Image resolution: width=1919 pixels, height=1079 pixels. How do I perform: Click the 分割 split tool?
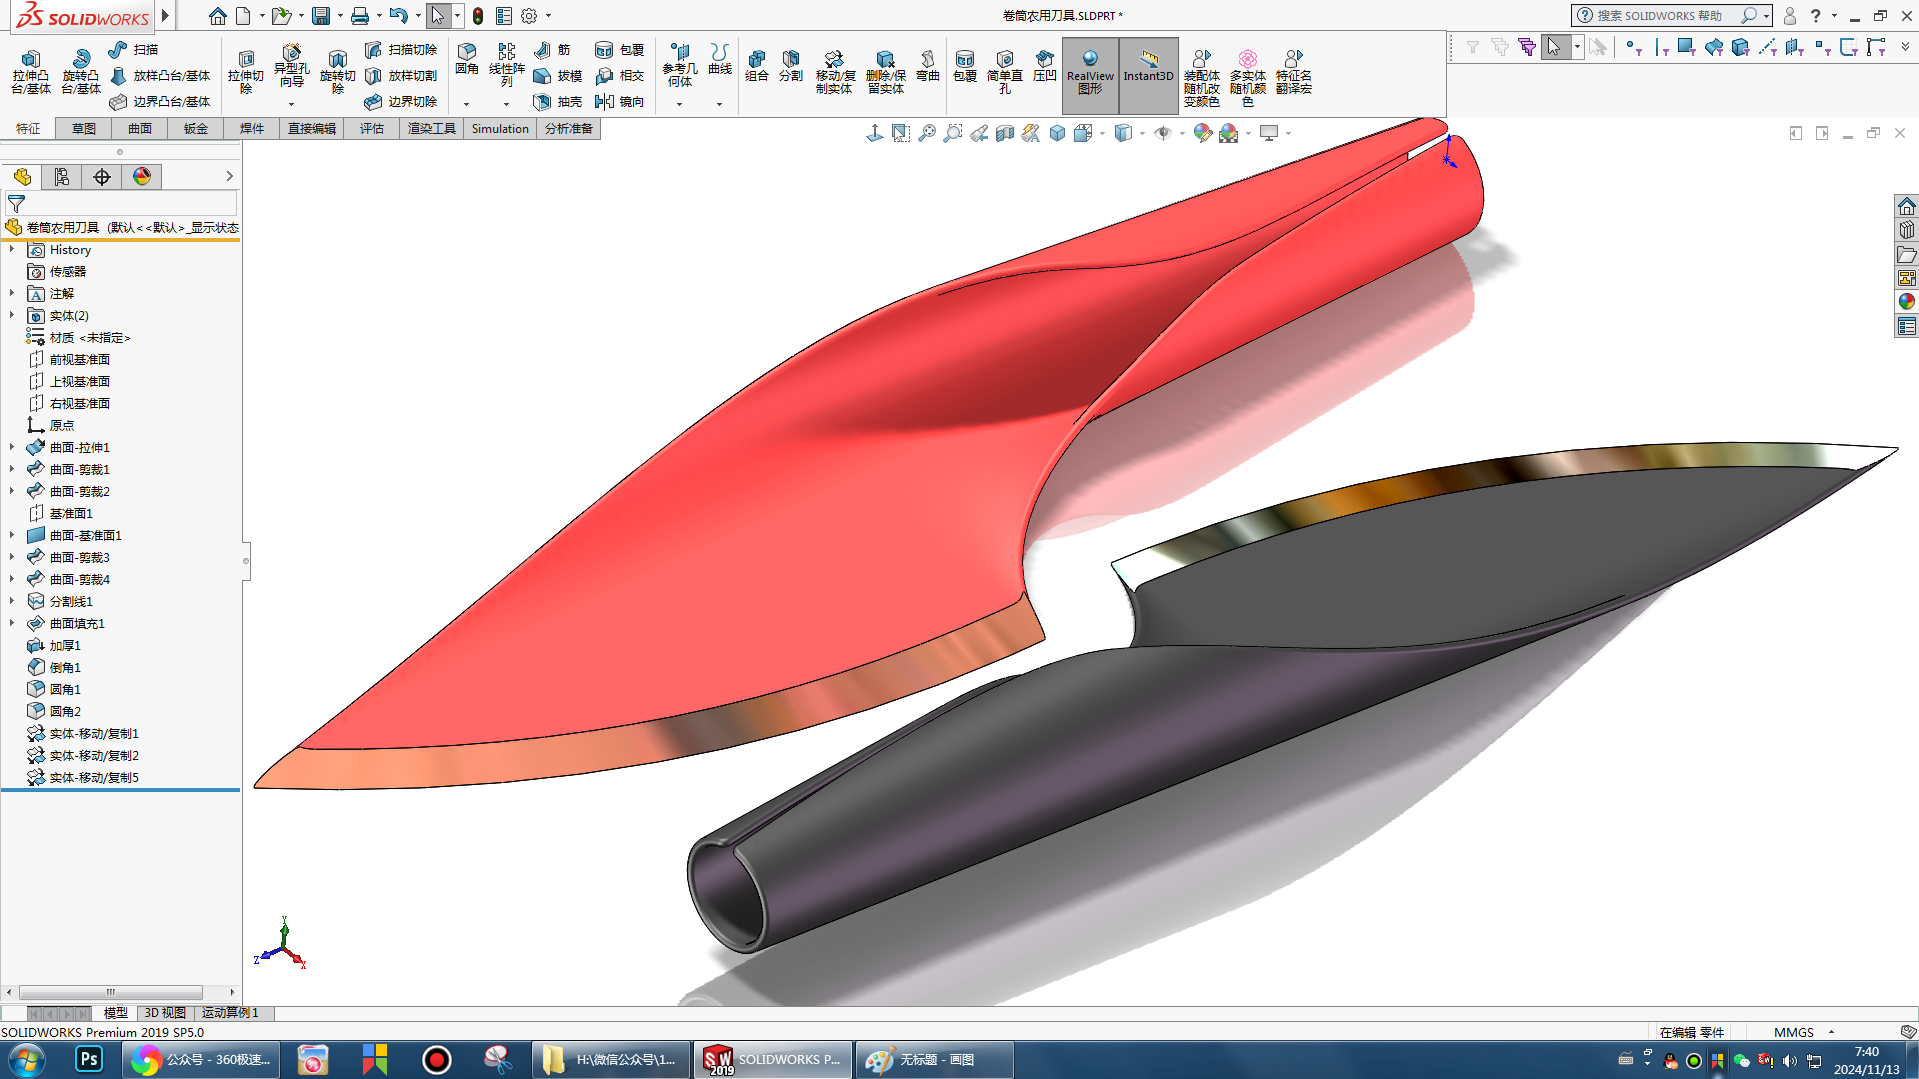(x=791, y=66)
